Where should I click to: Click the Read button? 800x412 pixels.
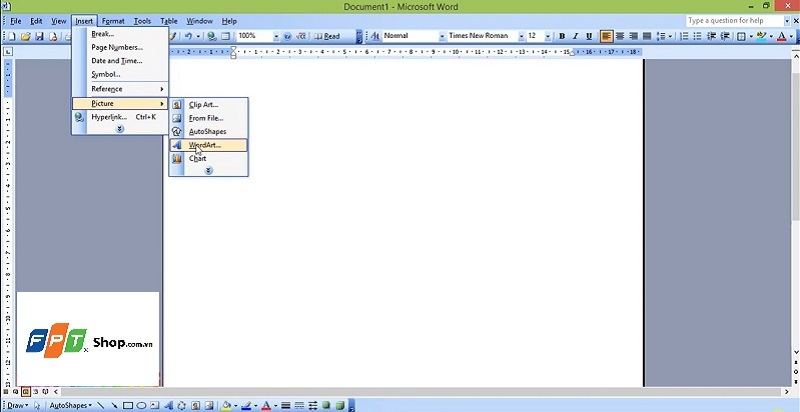(327, 36)
